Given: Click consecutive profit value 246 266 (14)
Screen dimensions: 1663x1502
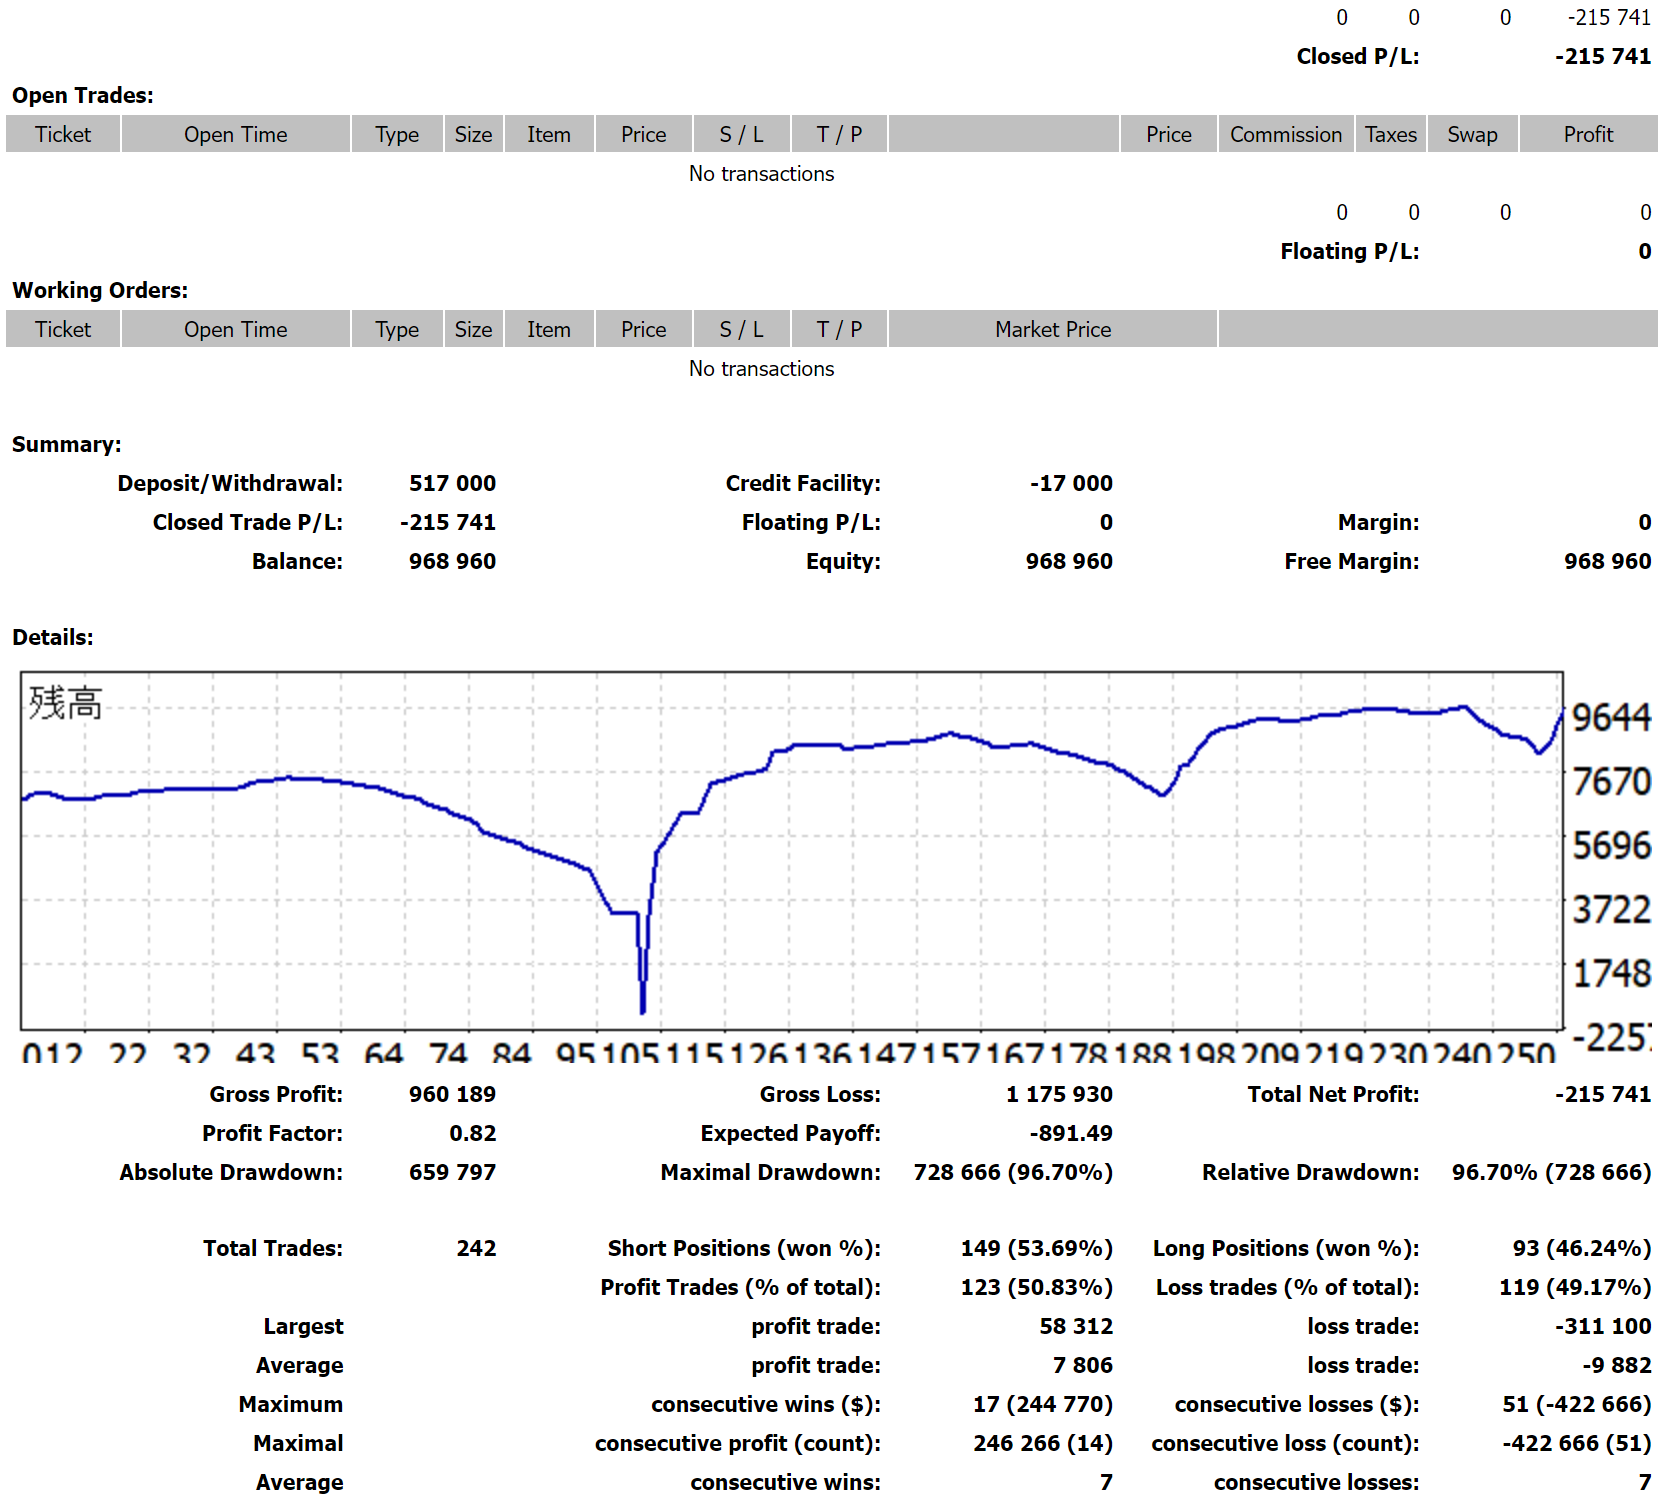Looking at the screenshot, I should [x=1043, y=1443].
